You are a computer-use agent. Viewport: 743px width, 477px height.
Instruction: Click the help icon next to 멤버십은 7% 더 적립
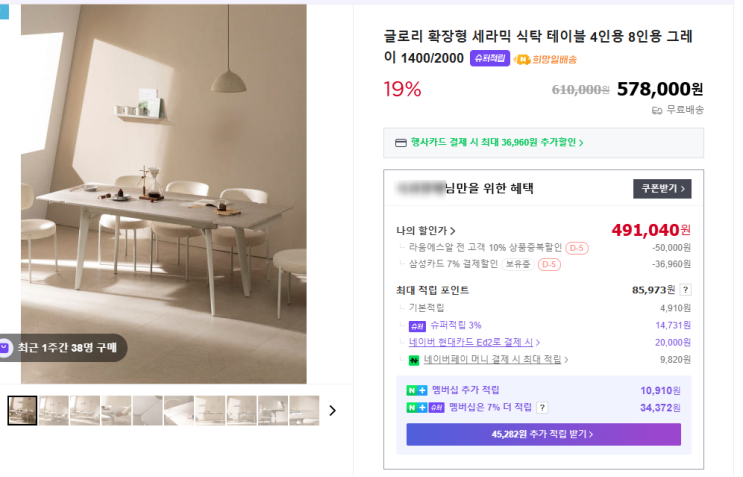[542, 408]
